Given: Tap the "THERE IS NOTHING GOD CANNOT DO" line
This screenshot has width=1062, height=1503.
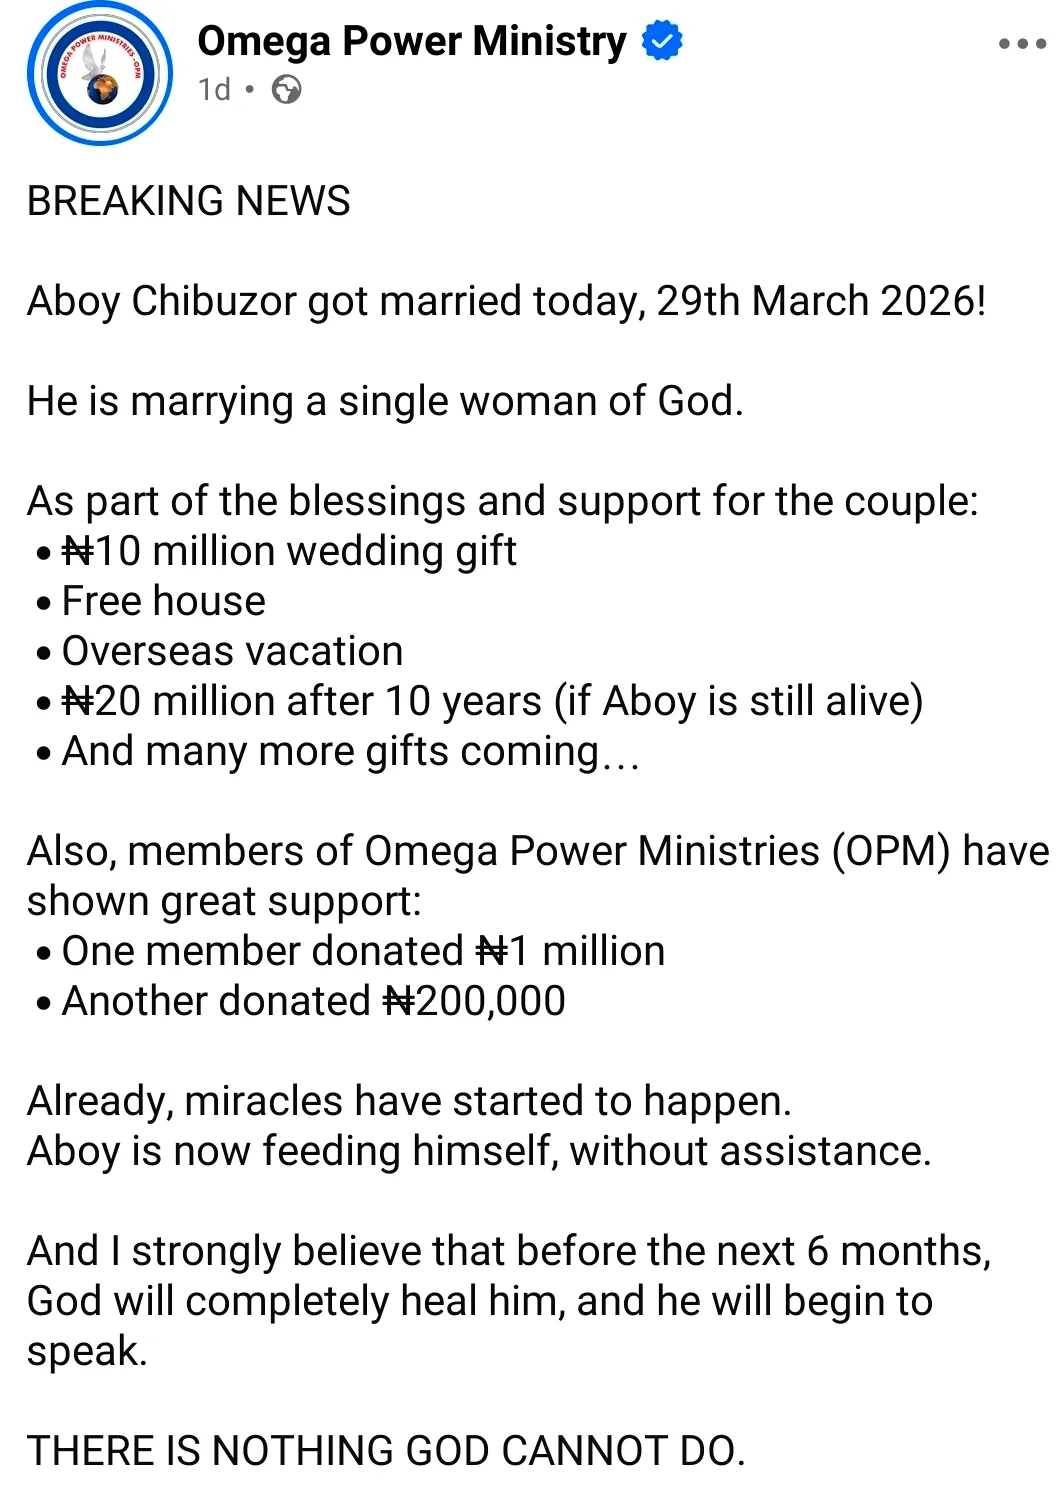Looking at the screenshot, I should [386, 1451].
